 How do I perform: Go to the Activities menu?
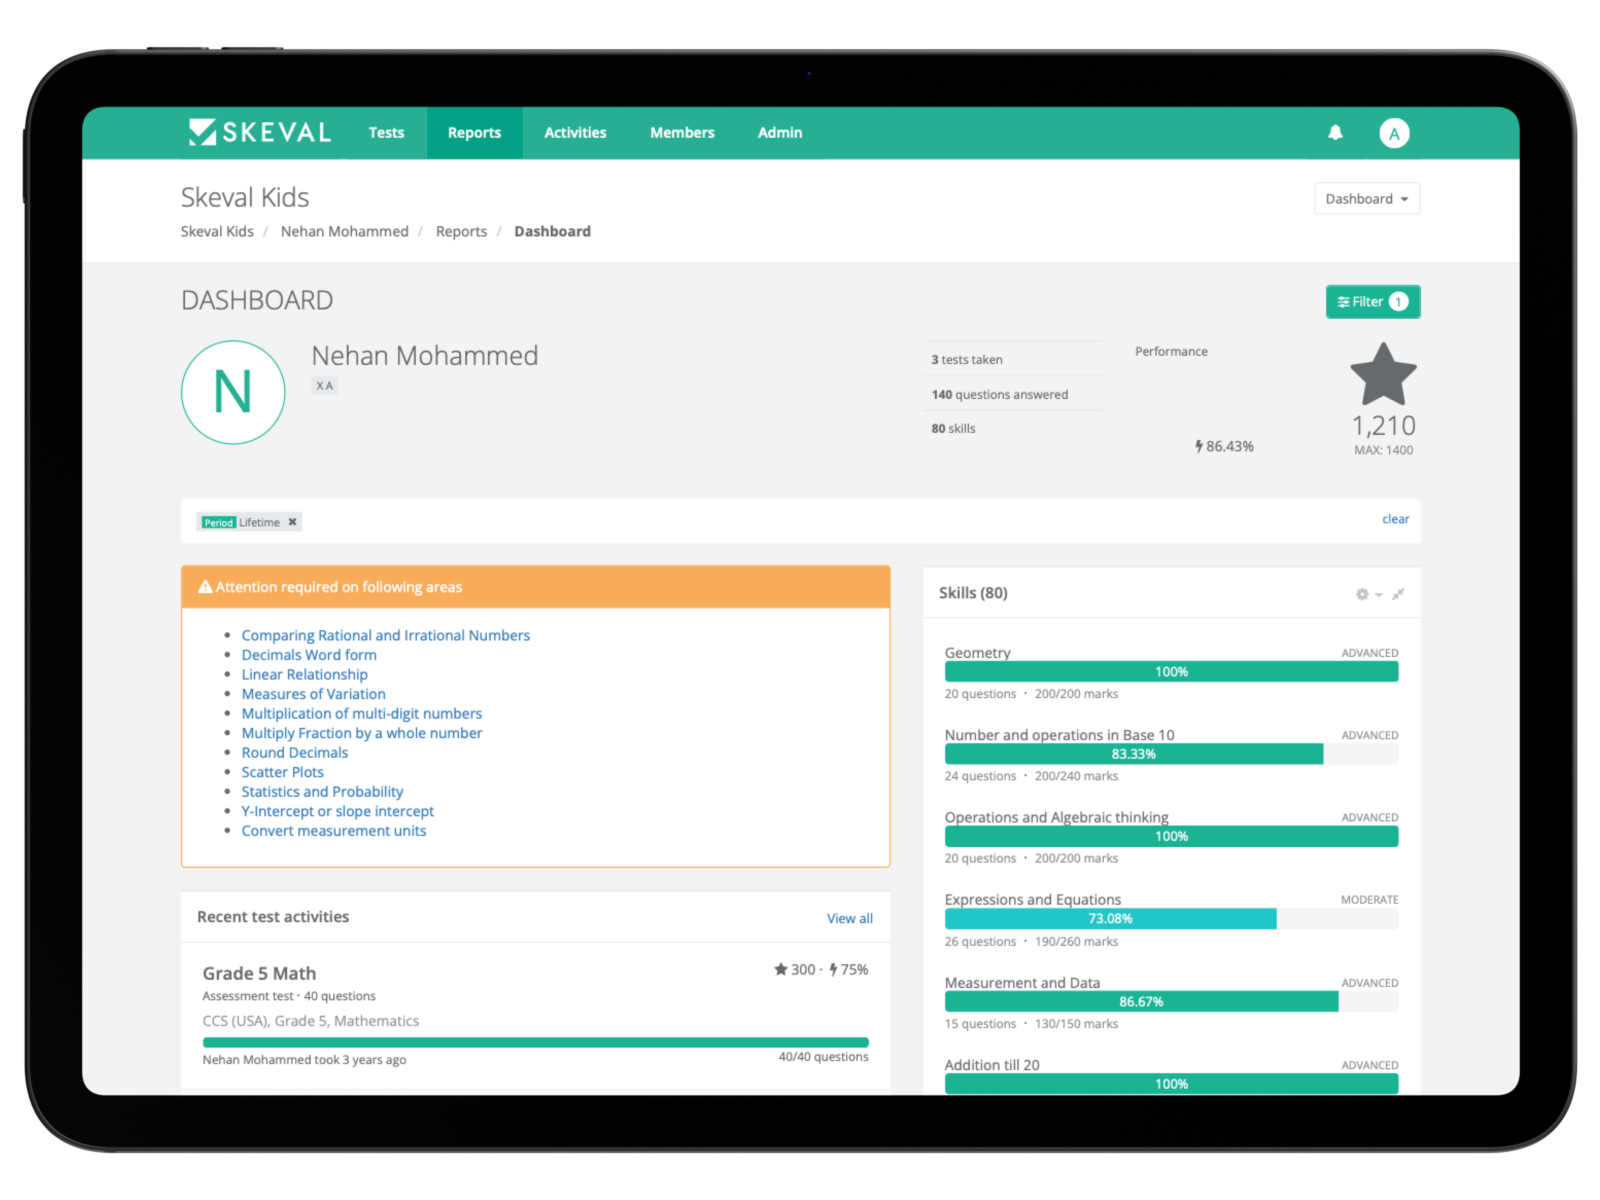point(575,133)
